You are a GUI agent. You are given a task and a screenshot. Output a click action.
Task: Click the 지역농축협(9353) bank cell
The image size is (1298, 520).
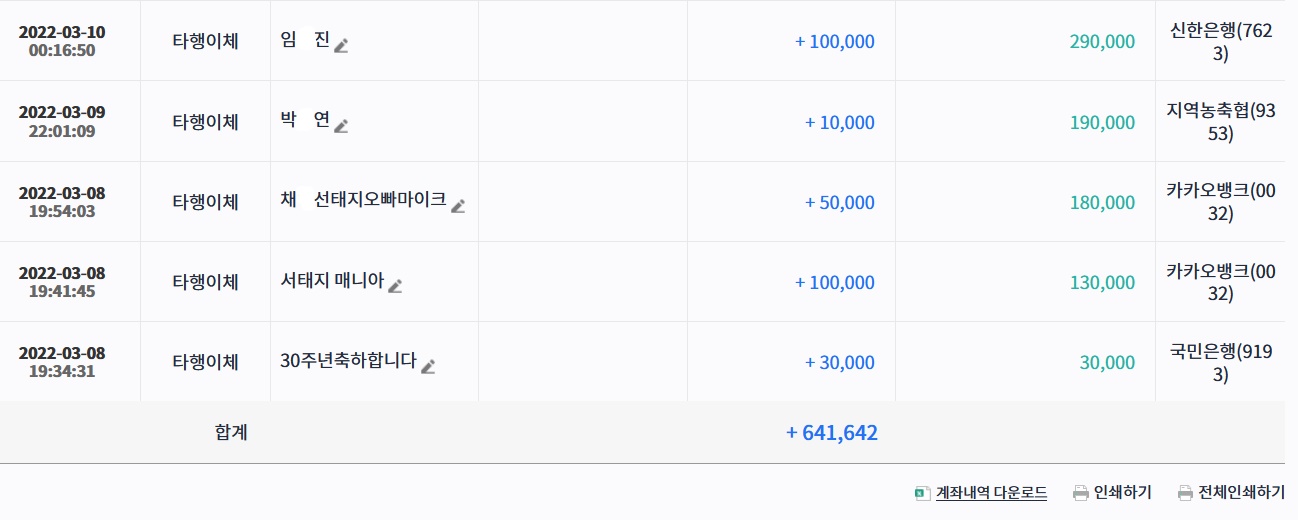1220,122
